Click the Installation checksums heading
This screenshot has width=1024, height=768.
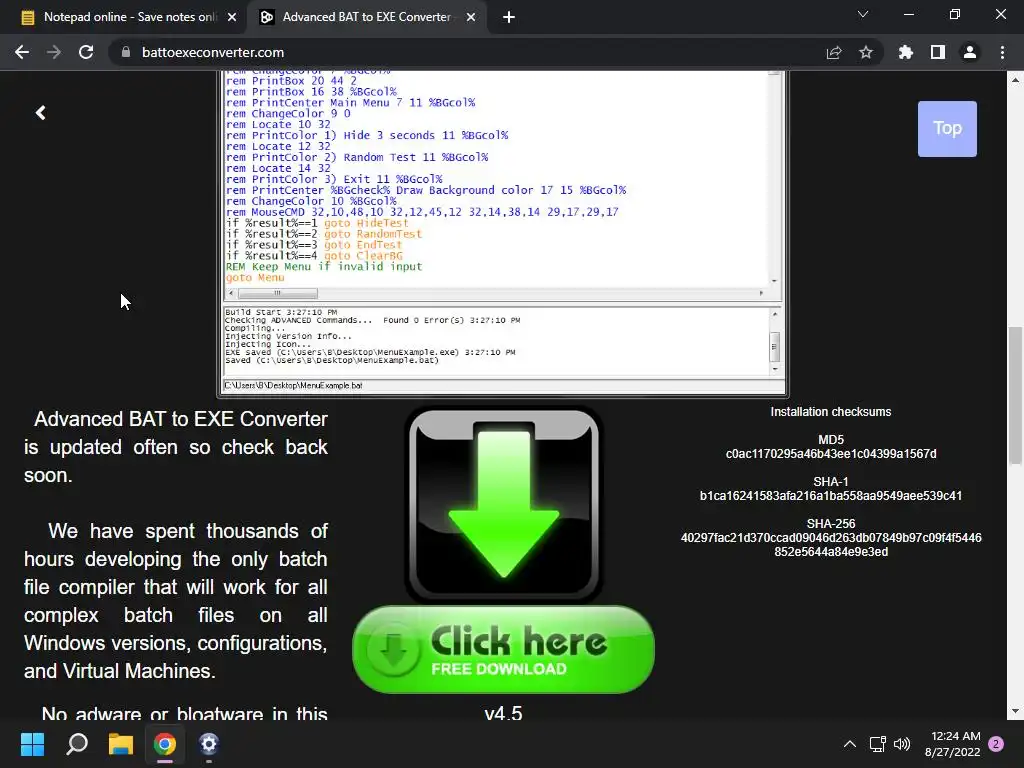point(831,412)
